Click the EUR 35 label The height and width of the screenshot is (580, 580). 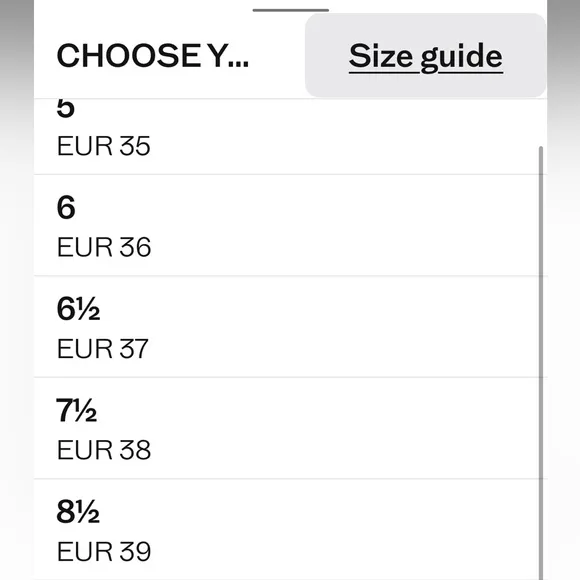[104, 146]
